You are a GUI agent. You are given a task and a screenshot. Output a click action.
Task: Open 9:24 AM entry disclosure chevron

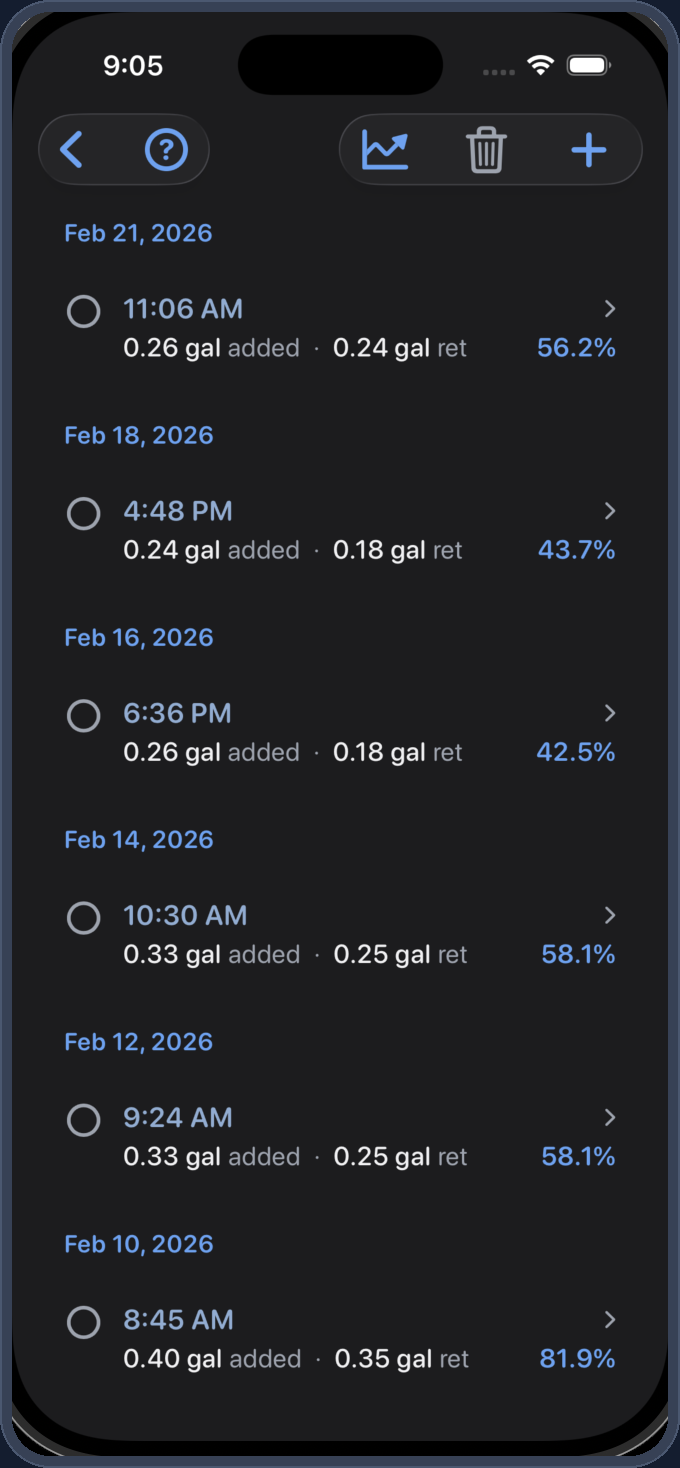[610, 1117]
